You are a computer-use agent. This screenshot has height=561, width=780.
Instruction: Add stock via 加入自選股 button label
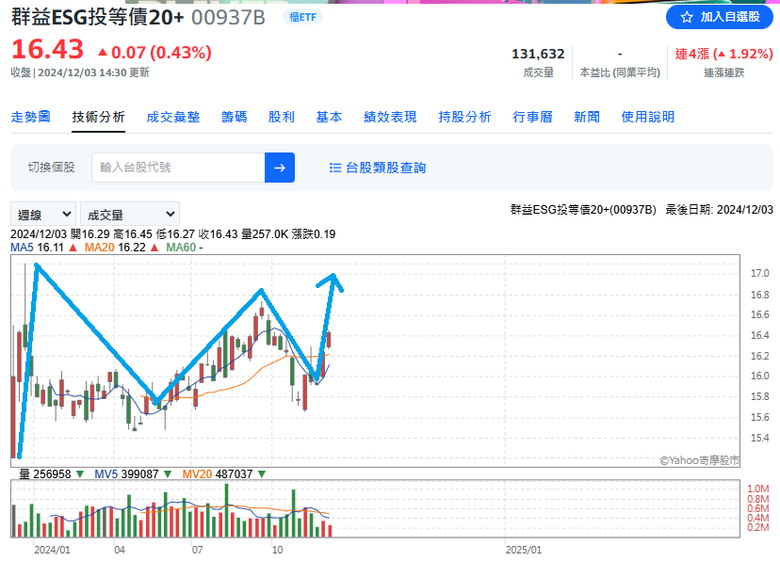(730, 17)
